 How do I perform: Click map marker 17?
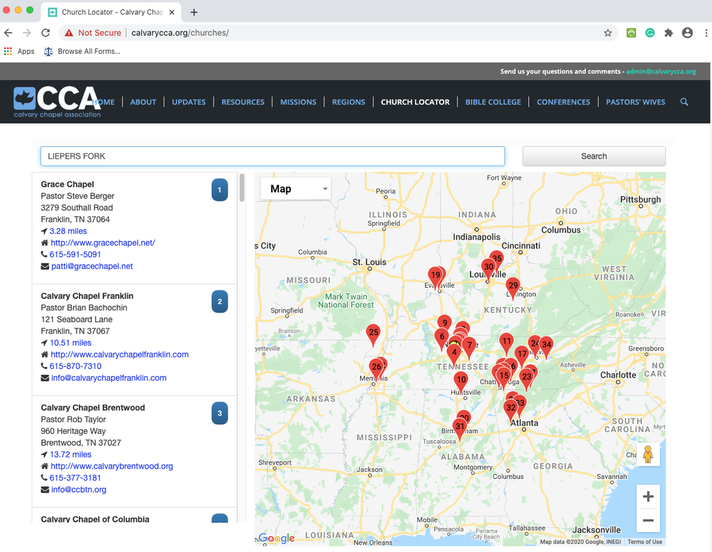pyautogui.click(x=522, y=356)
